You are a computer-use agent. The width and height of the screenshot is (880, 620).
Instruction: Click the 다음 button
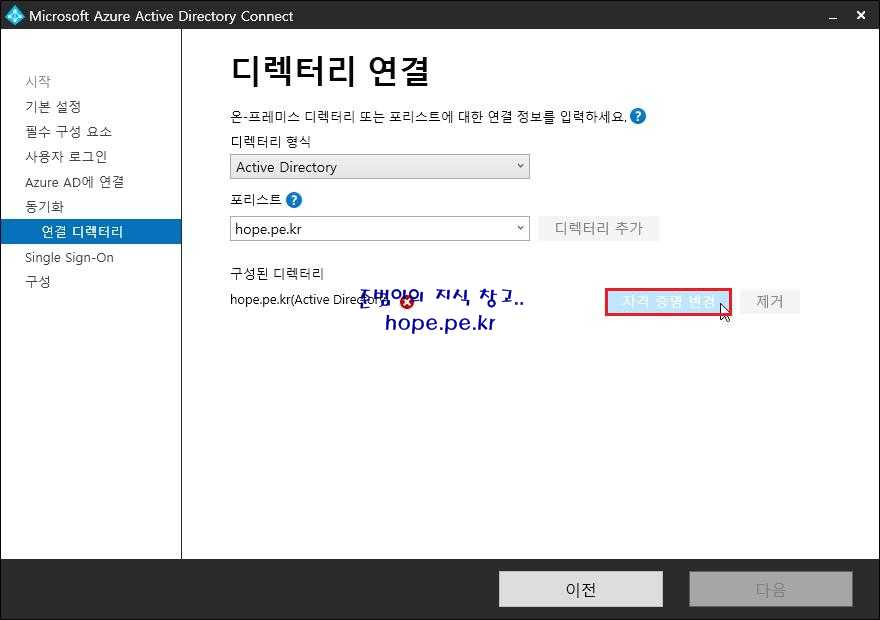click(x=771, y=589)
